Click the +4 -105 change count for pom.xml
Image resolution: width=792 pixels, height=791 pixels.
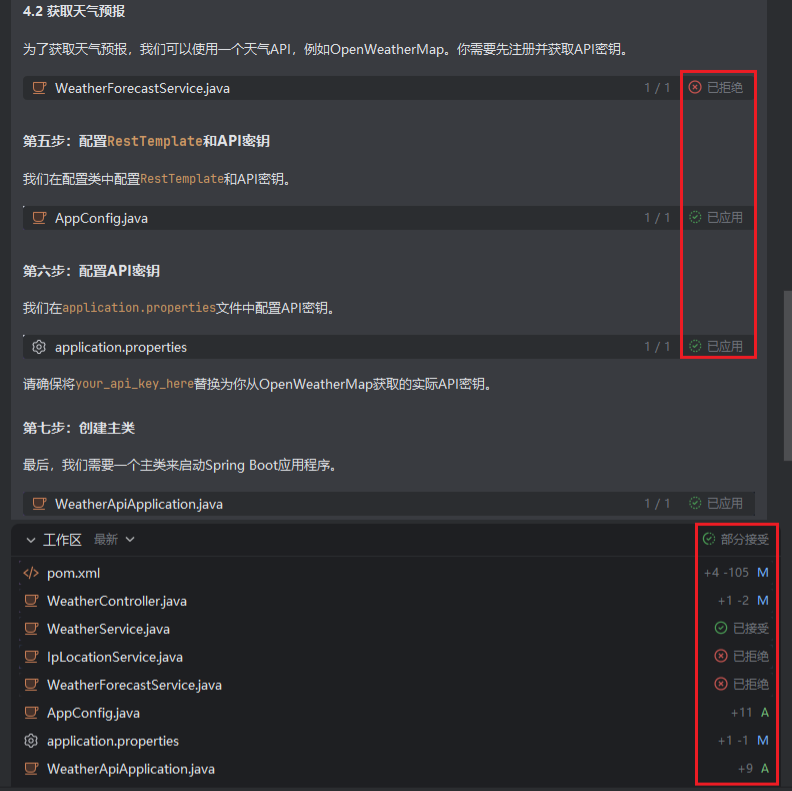(x=726, y=572)
